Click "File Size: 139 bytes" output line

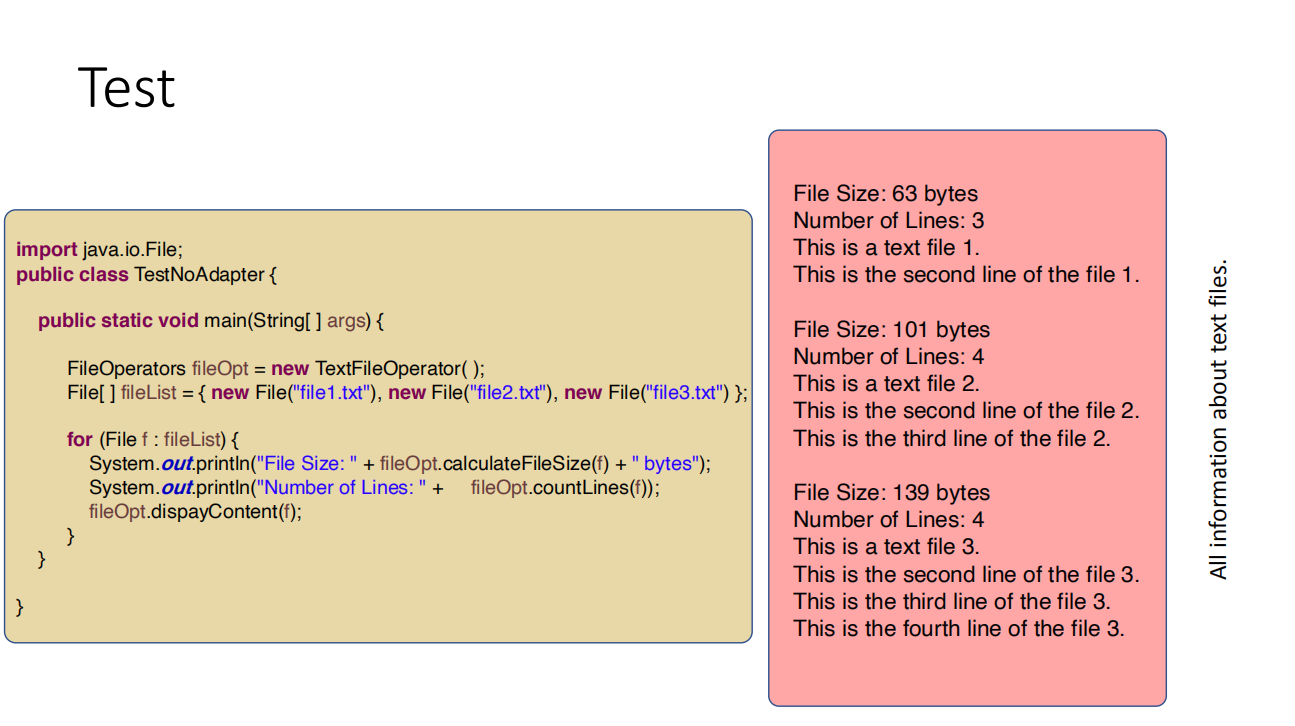[892, 492]
